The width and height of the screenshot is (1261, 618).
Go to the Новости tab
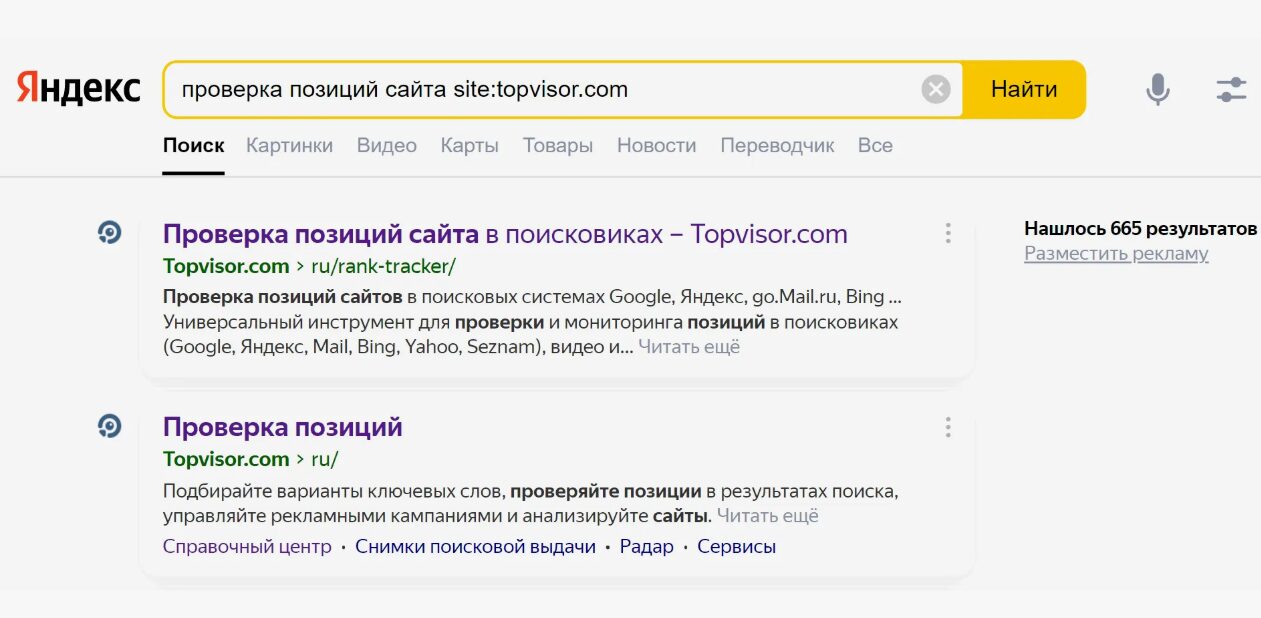(656, 146)
